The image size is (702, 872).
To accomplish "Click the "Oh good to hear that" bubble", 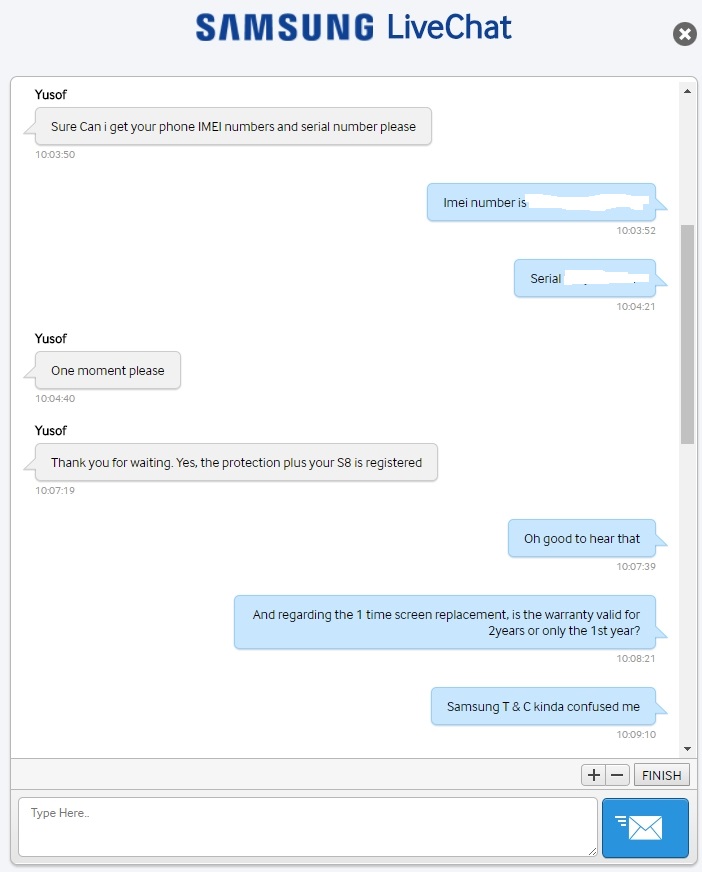I will click(582, 539).
